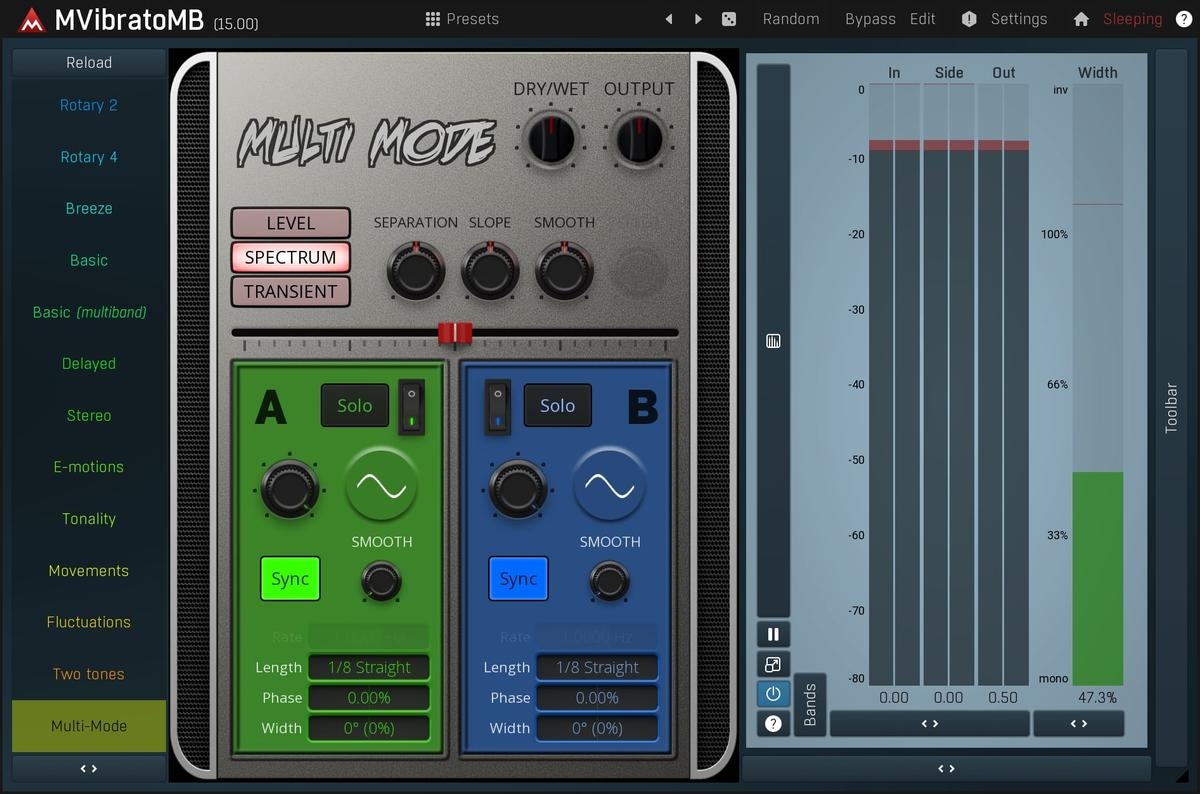This screenshot has width=1200, height=794.
Task: Click the previous preset arrow icon
Action: [669, 19]
